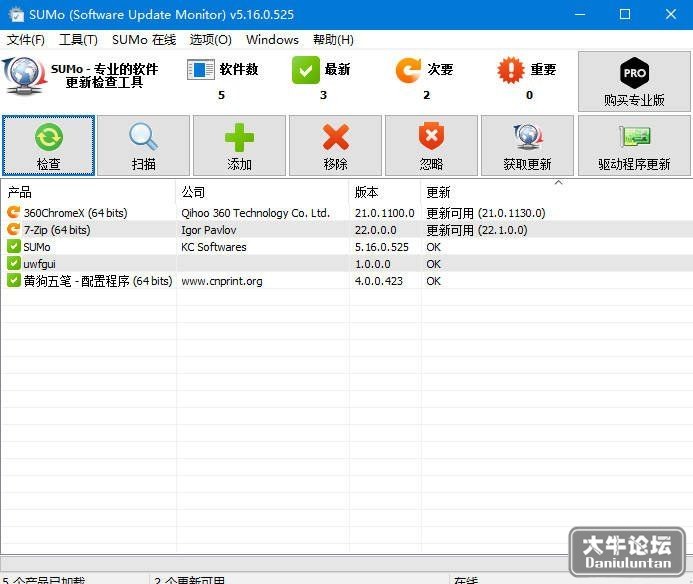Open 驱动程序更新 driver update
Viewport: 693px width, 584px height.
pos(634,145)
